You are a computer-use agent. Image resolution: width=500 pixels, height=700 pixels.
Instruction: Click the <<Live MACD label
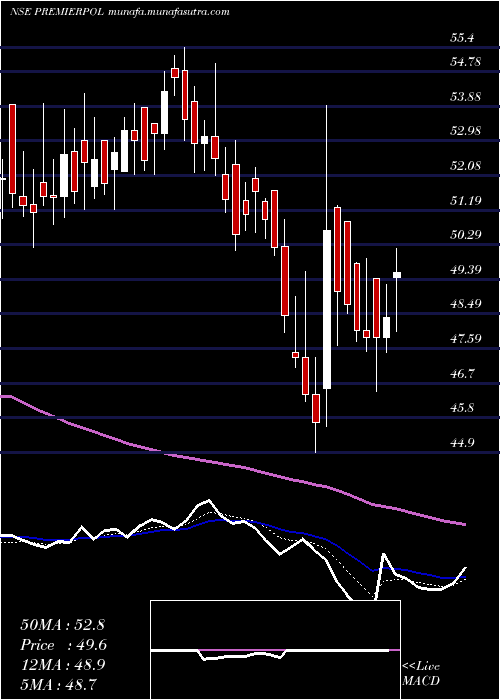pos(421,674)
